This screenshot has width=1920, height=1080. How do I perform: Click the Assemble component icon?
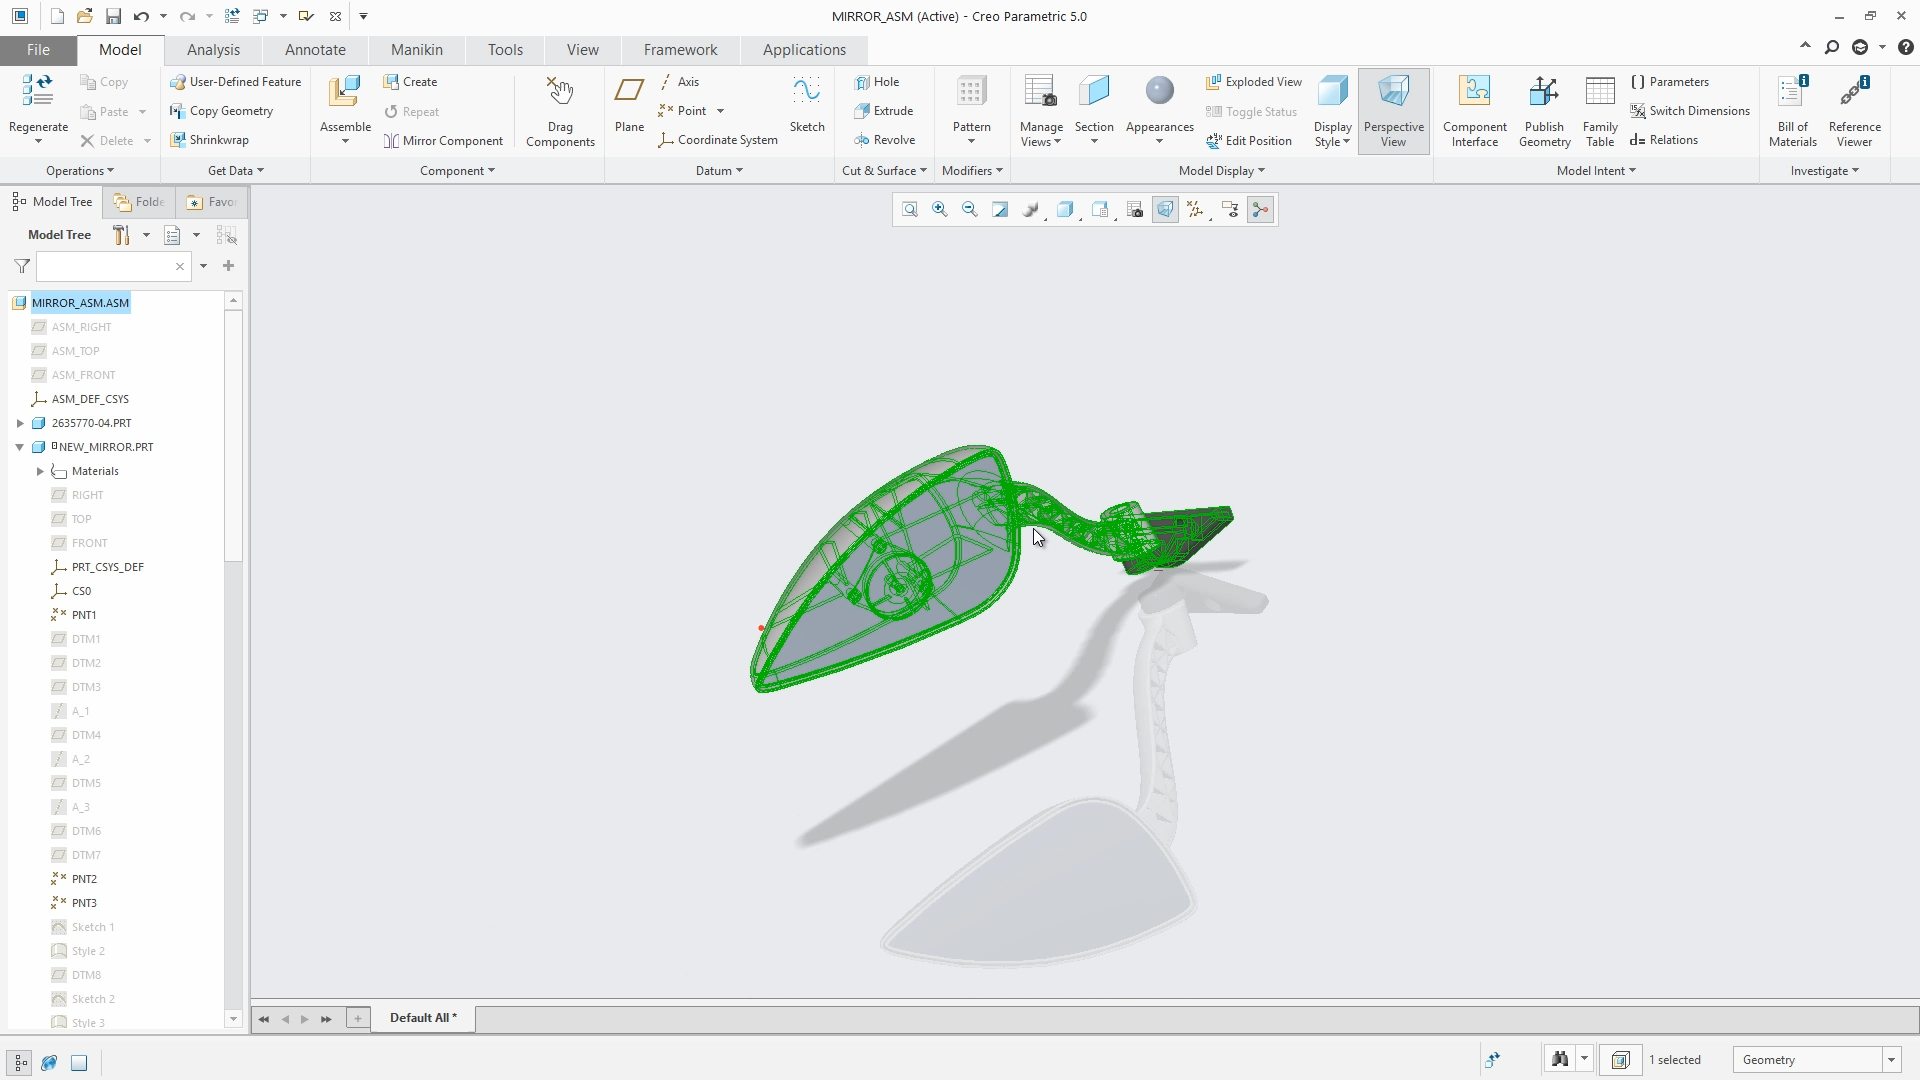pos(345,91)
